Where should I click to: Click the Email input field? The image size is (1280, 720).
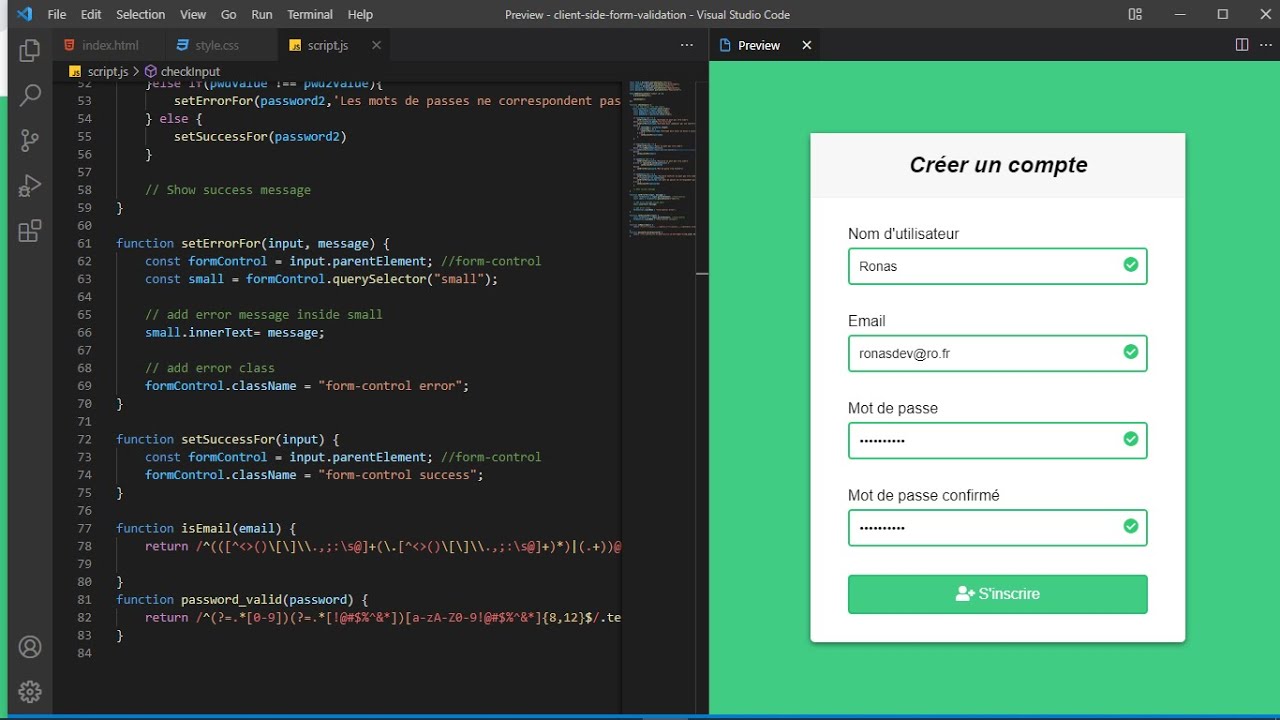coord(997,353)
